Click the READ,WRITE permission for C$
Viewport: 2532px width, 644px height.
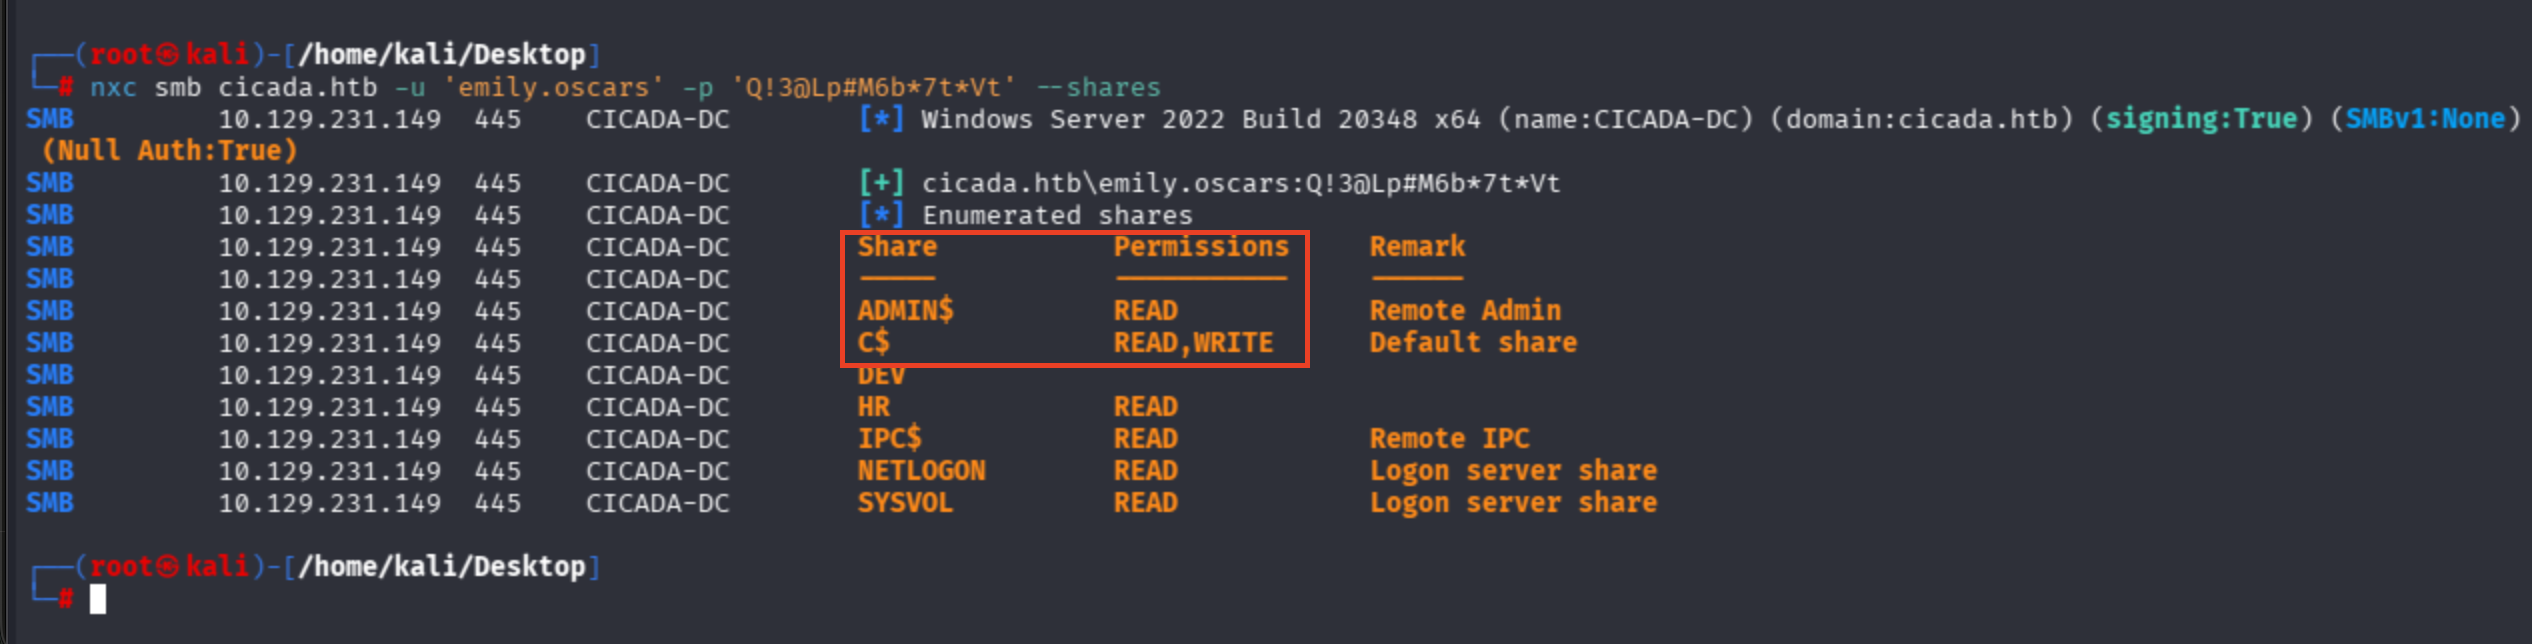1193,343
